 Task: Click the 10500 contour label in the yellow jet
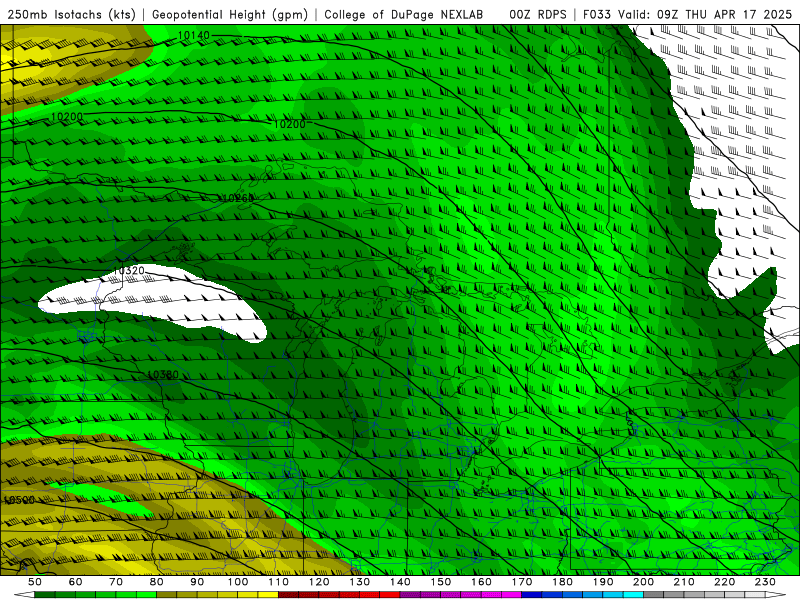click(19, 500)
